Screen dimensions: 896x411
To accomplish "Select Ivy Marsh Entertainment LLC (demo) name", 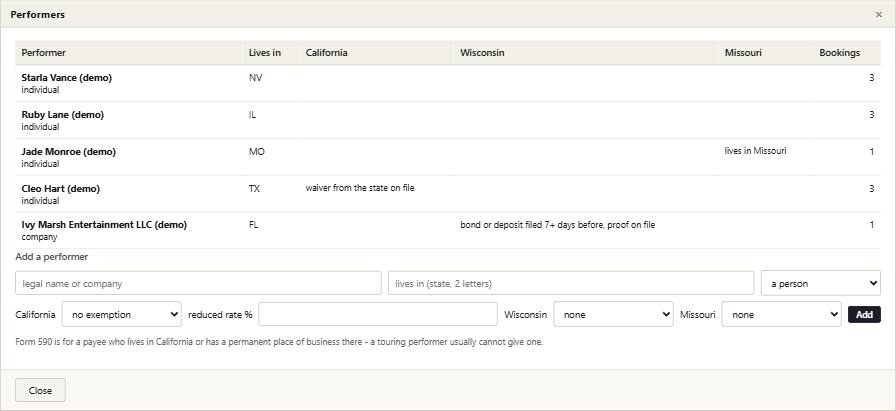I will 104,225.
